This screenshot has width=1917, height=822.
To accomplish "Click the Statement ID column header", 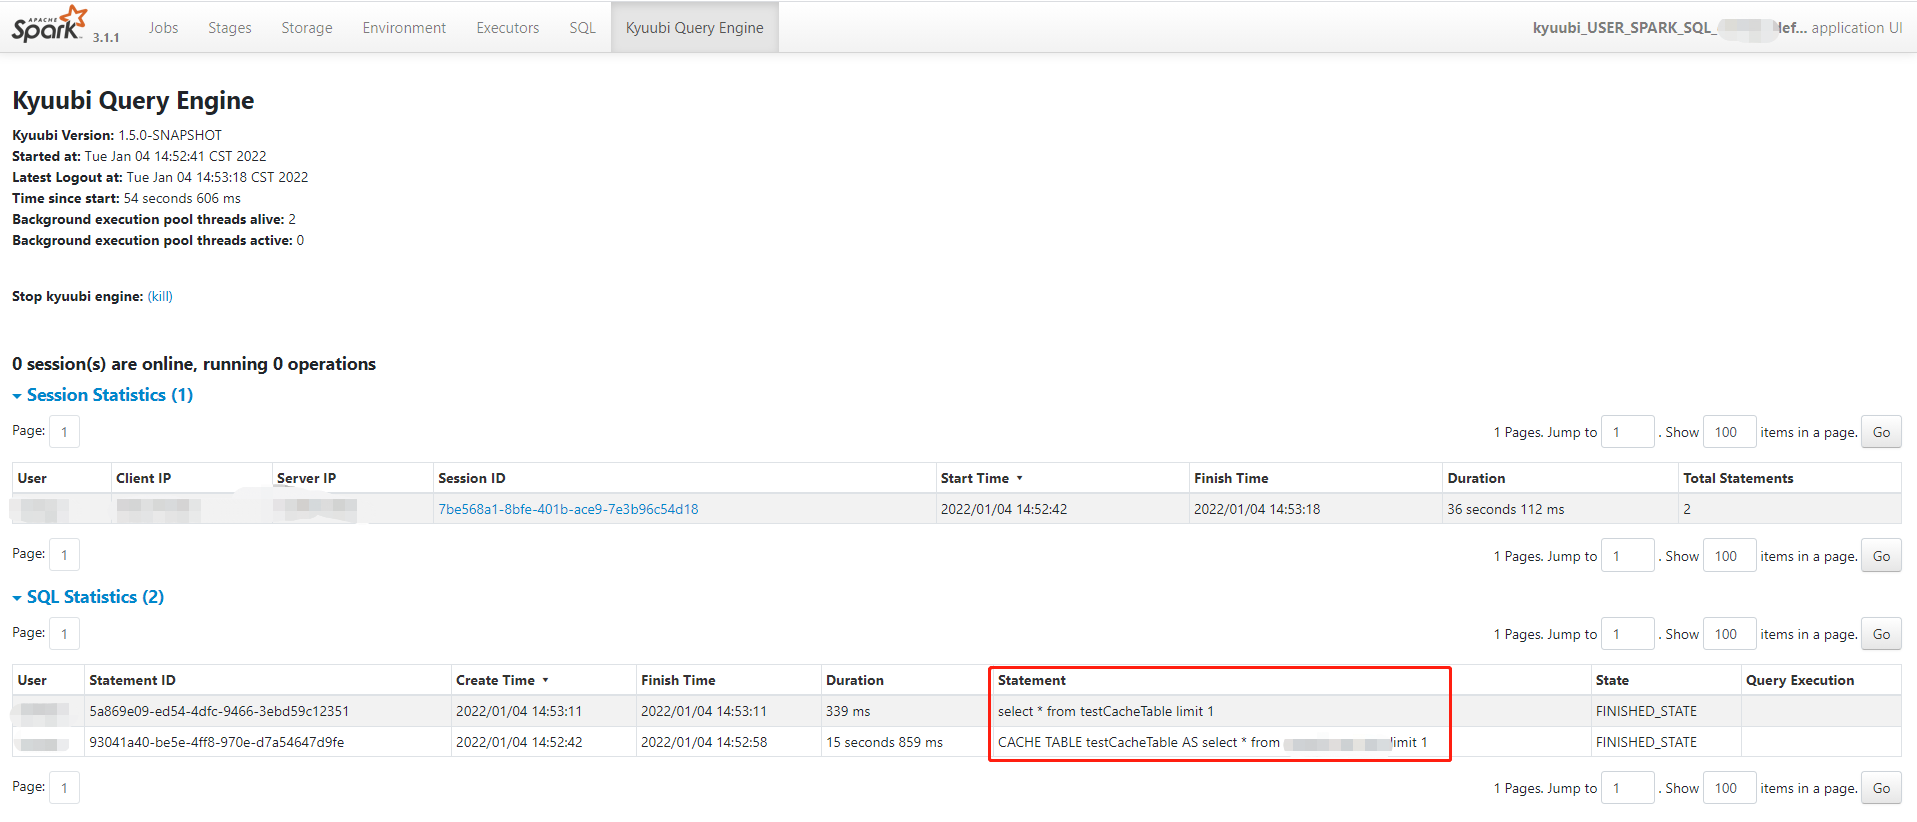I will [132, 680].
